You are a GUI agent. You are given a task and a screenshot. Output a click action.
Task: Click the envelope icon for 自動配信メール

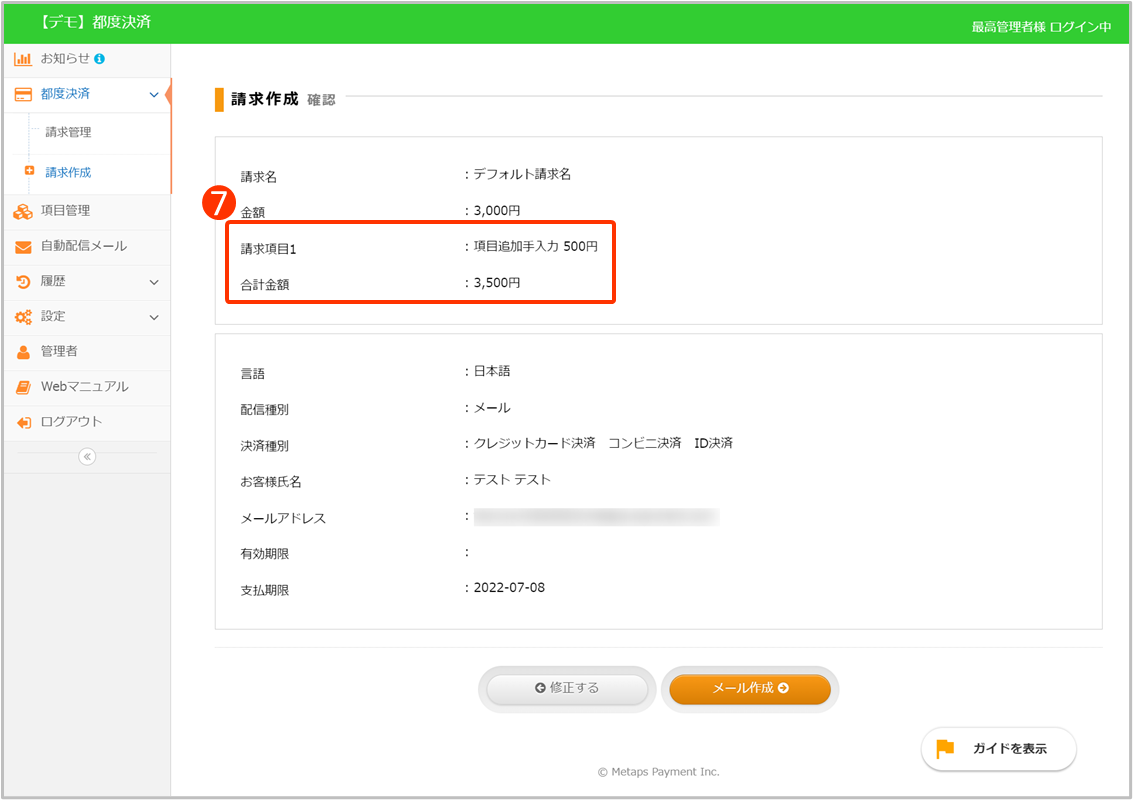(x=23, y=247)
